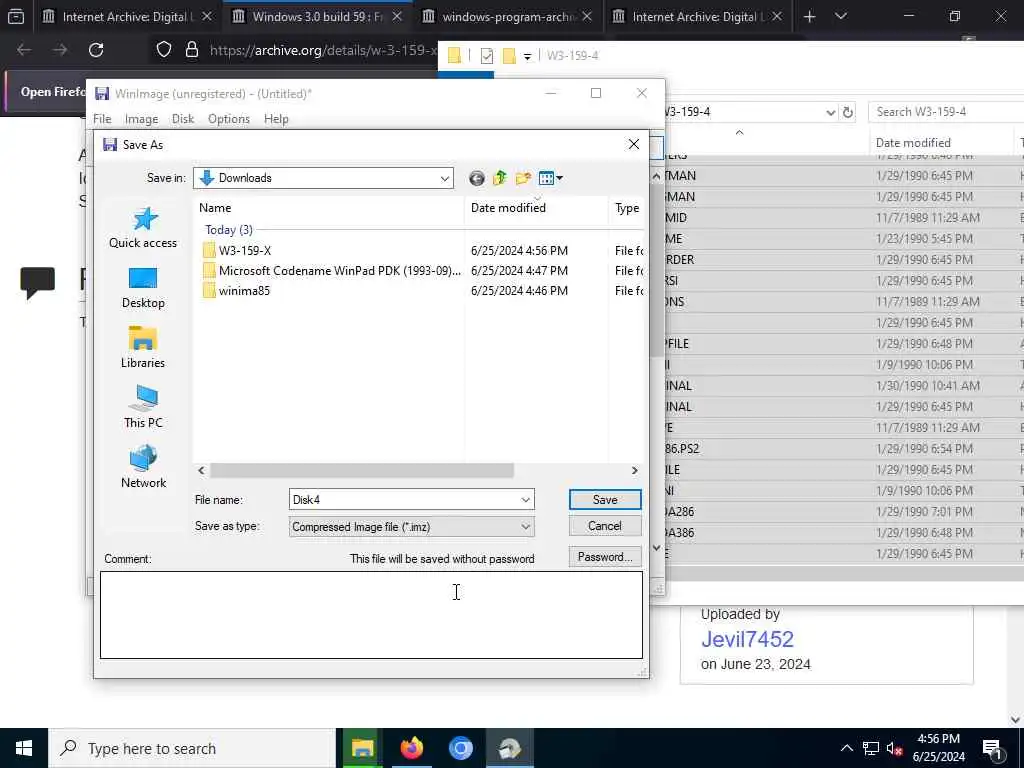
Task: Click the Firefox View icon
Action: coord(16,16)
